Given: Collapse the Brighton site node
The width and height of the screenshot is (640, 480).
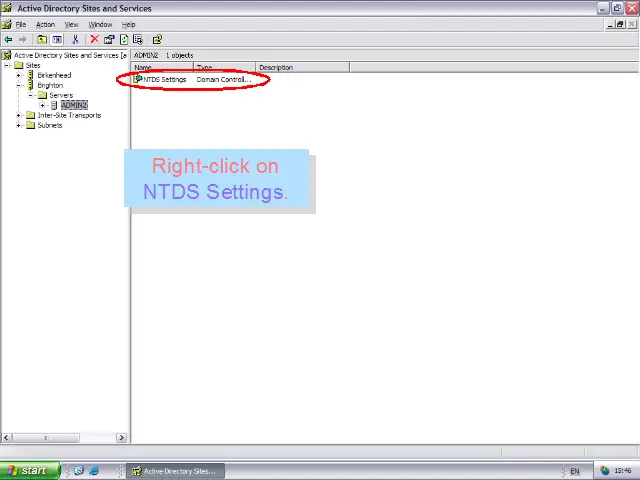Looking at the screenshot, I should point(18,85).
